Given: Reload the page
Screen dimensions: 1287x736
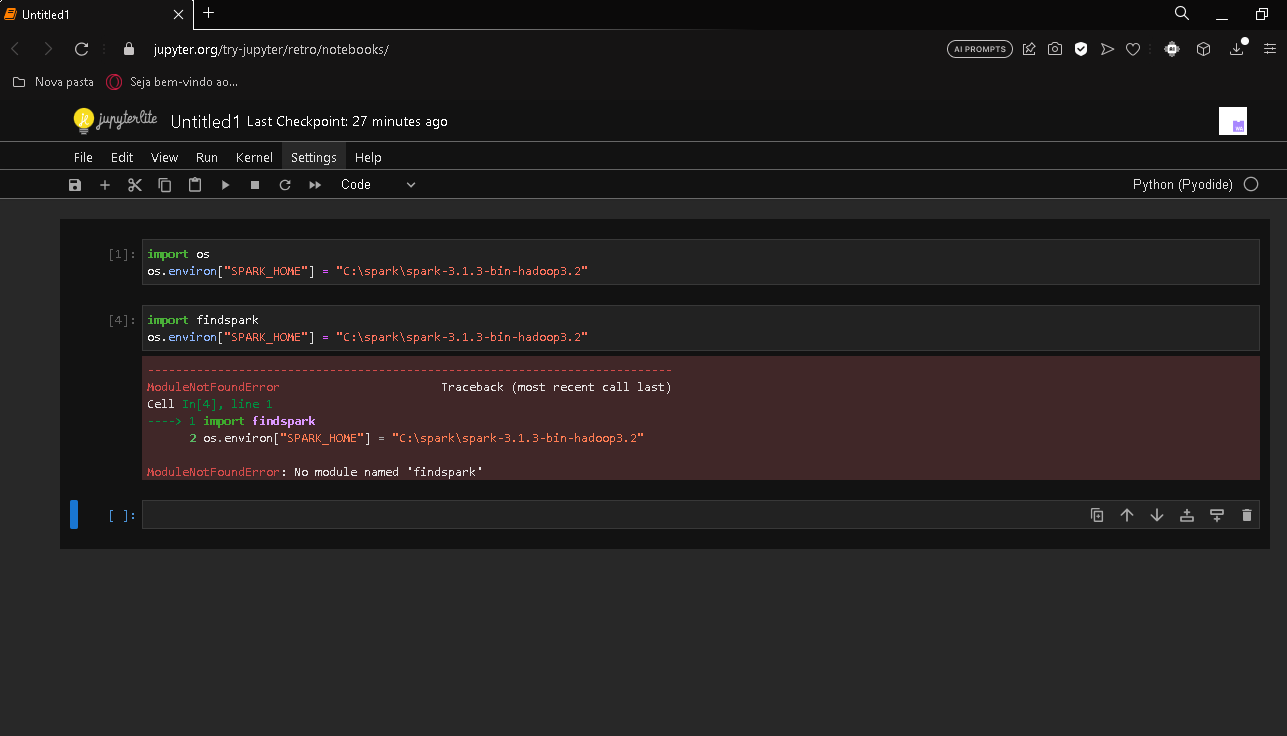Looking at the screenshot, I should (82, 49).
